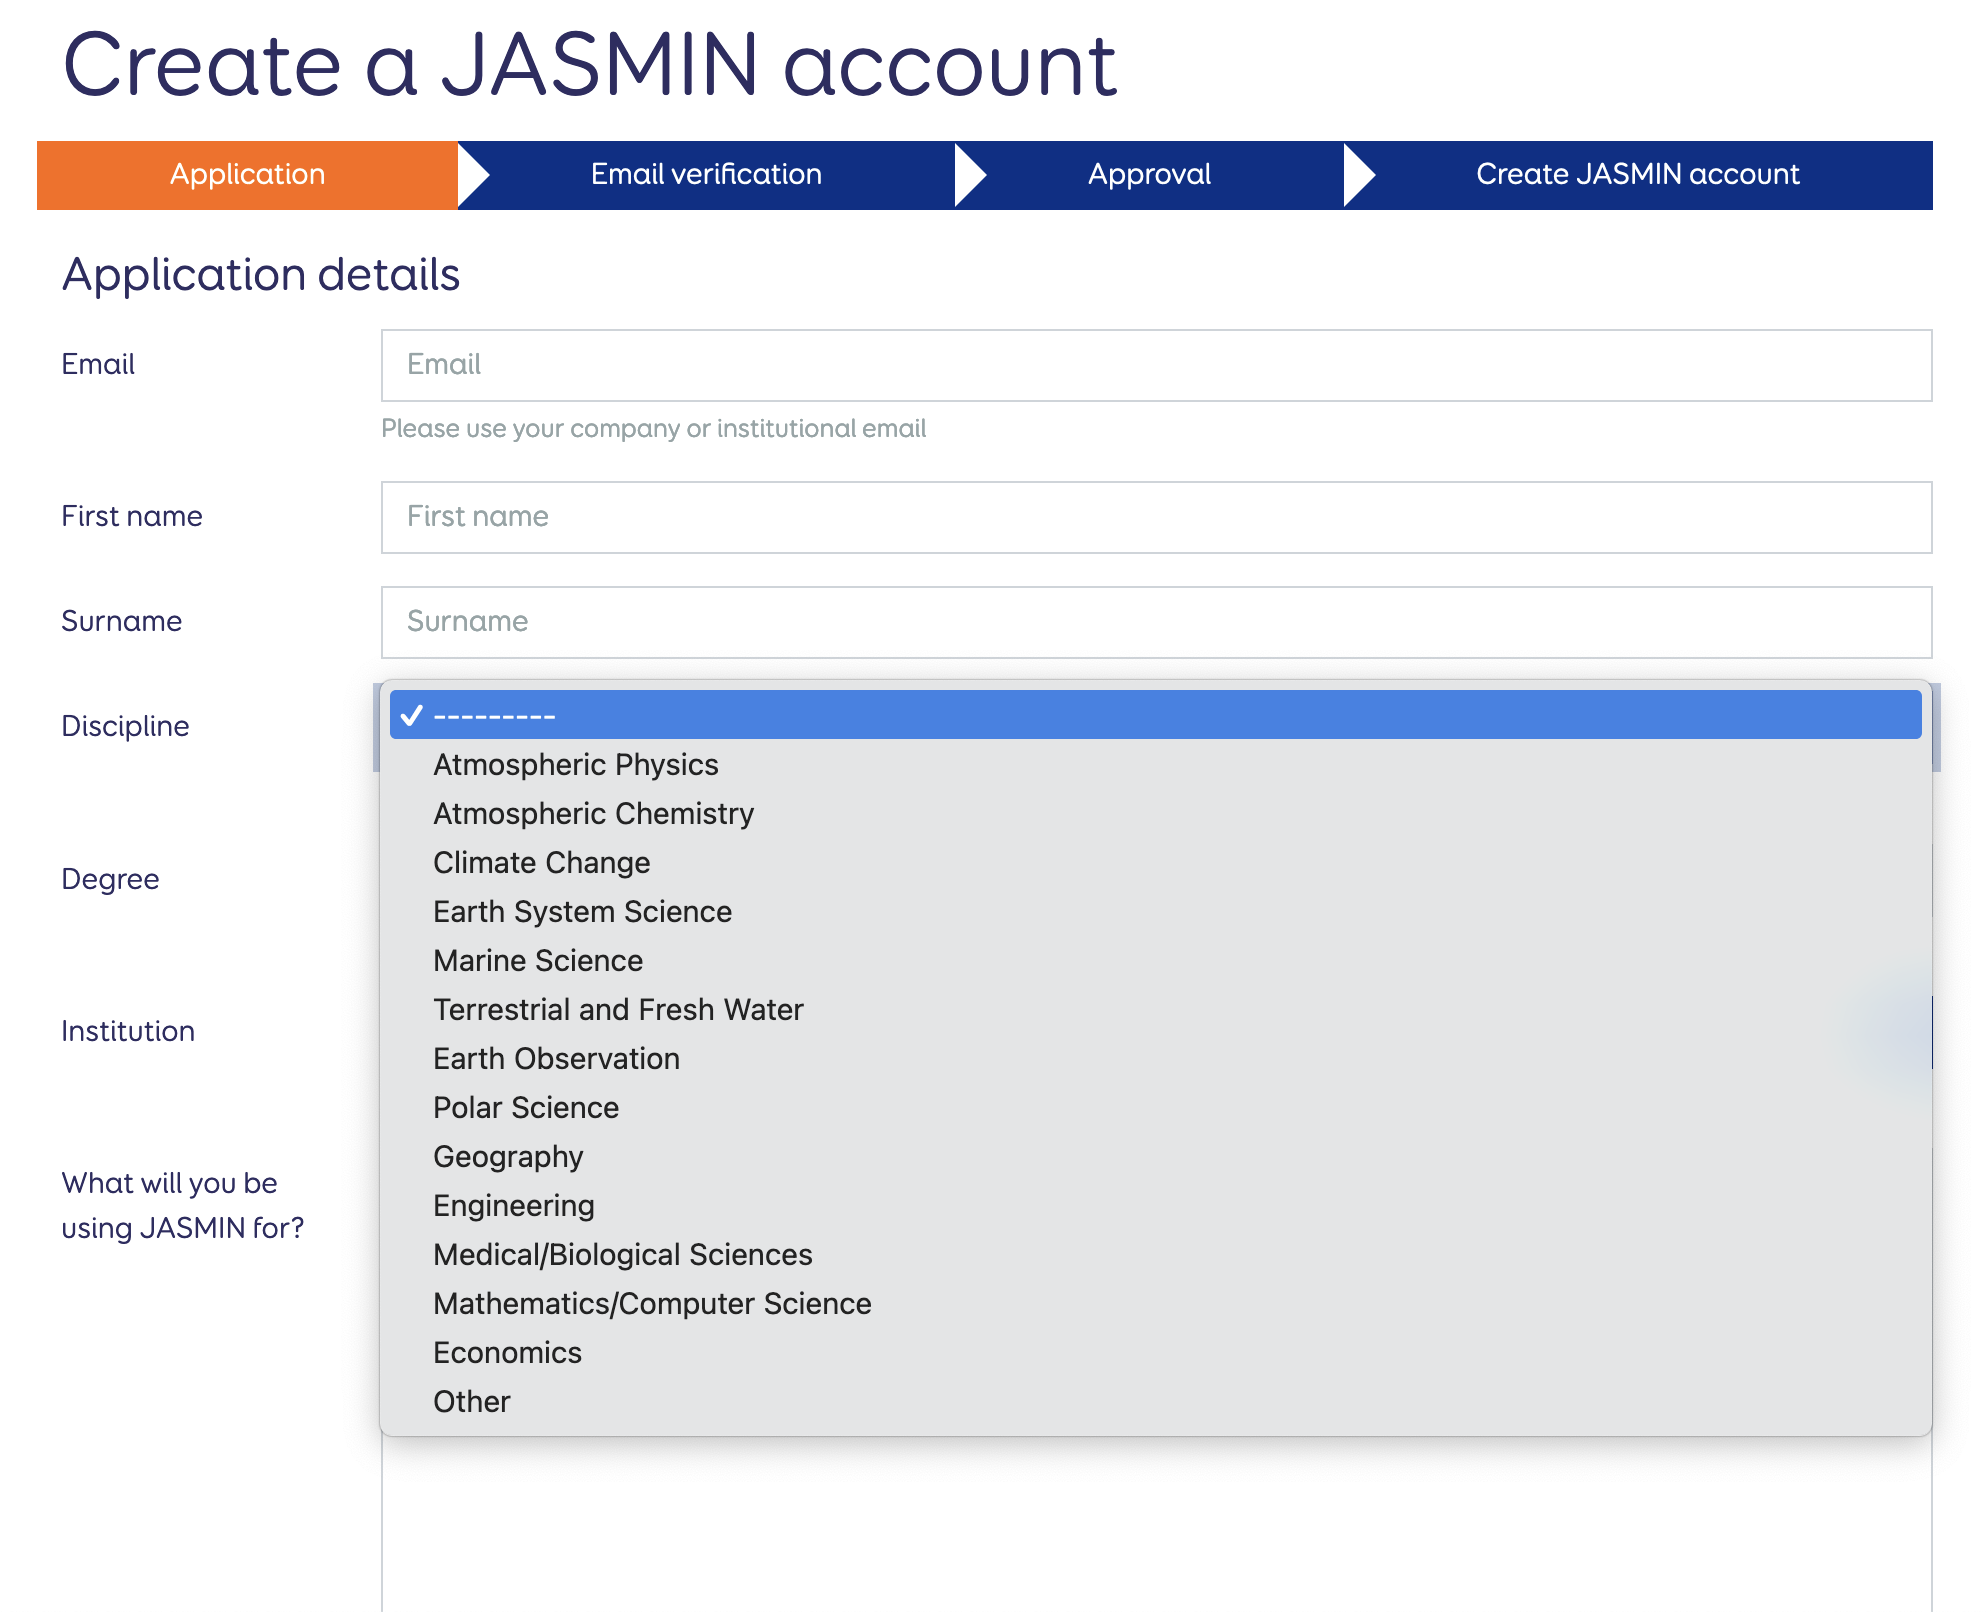Click the Approval stage indicator
This screenshot has height=1612, width=1986.
coord(1148,174)
